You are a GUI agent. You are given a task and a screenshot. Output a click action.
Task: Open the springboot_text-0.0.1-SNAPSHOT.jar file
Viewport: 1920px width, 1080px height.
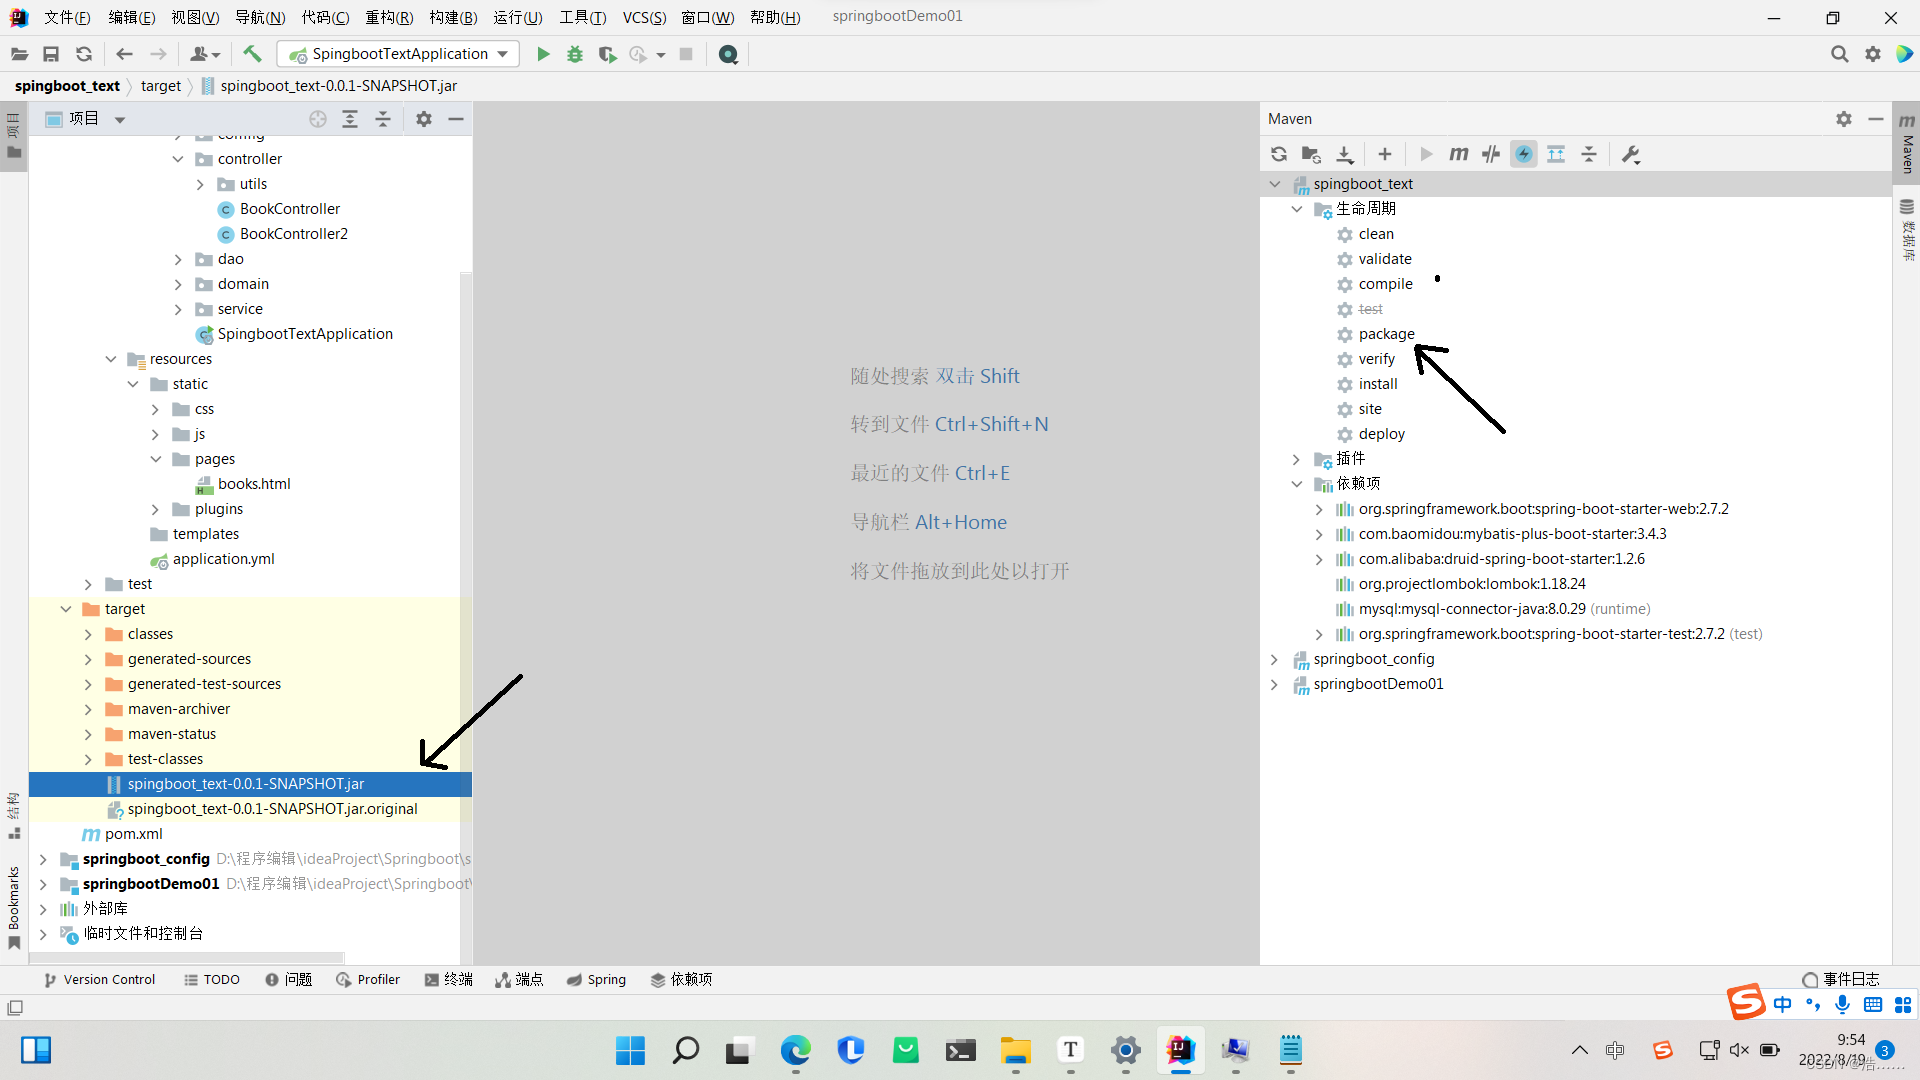pyautogui.click(x=245, y=782)
